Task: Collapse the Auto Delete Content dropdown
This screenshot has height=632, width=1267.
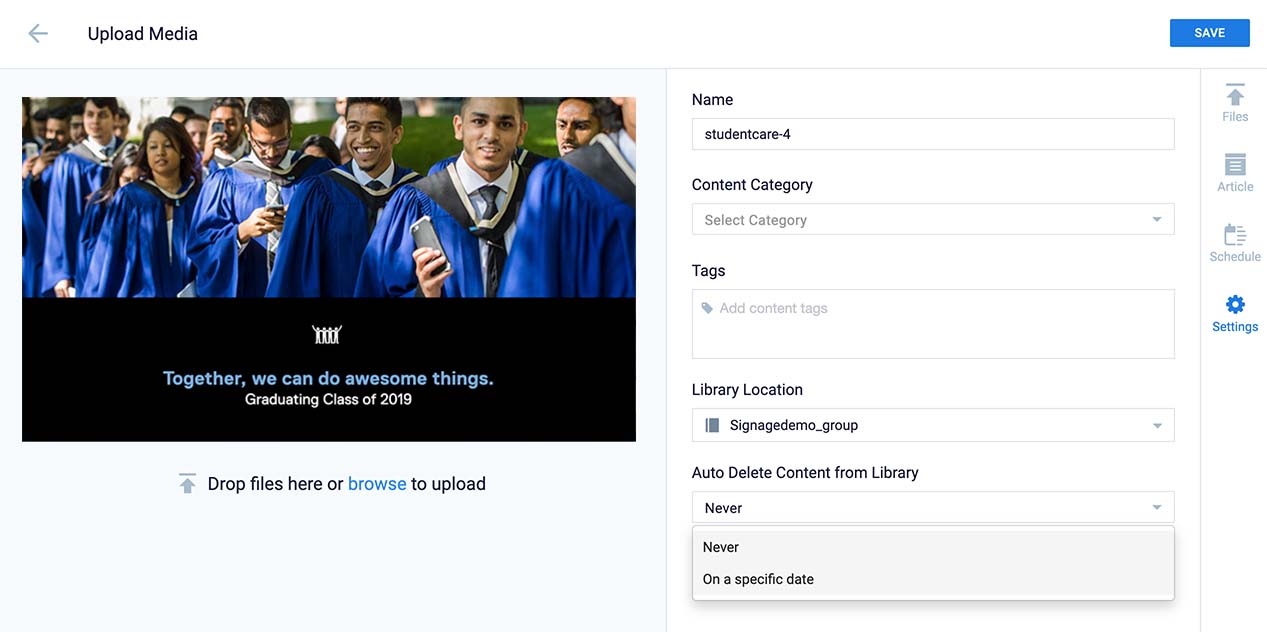Action: click(x=1157, y=508)
